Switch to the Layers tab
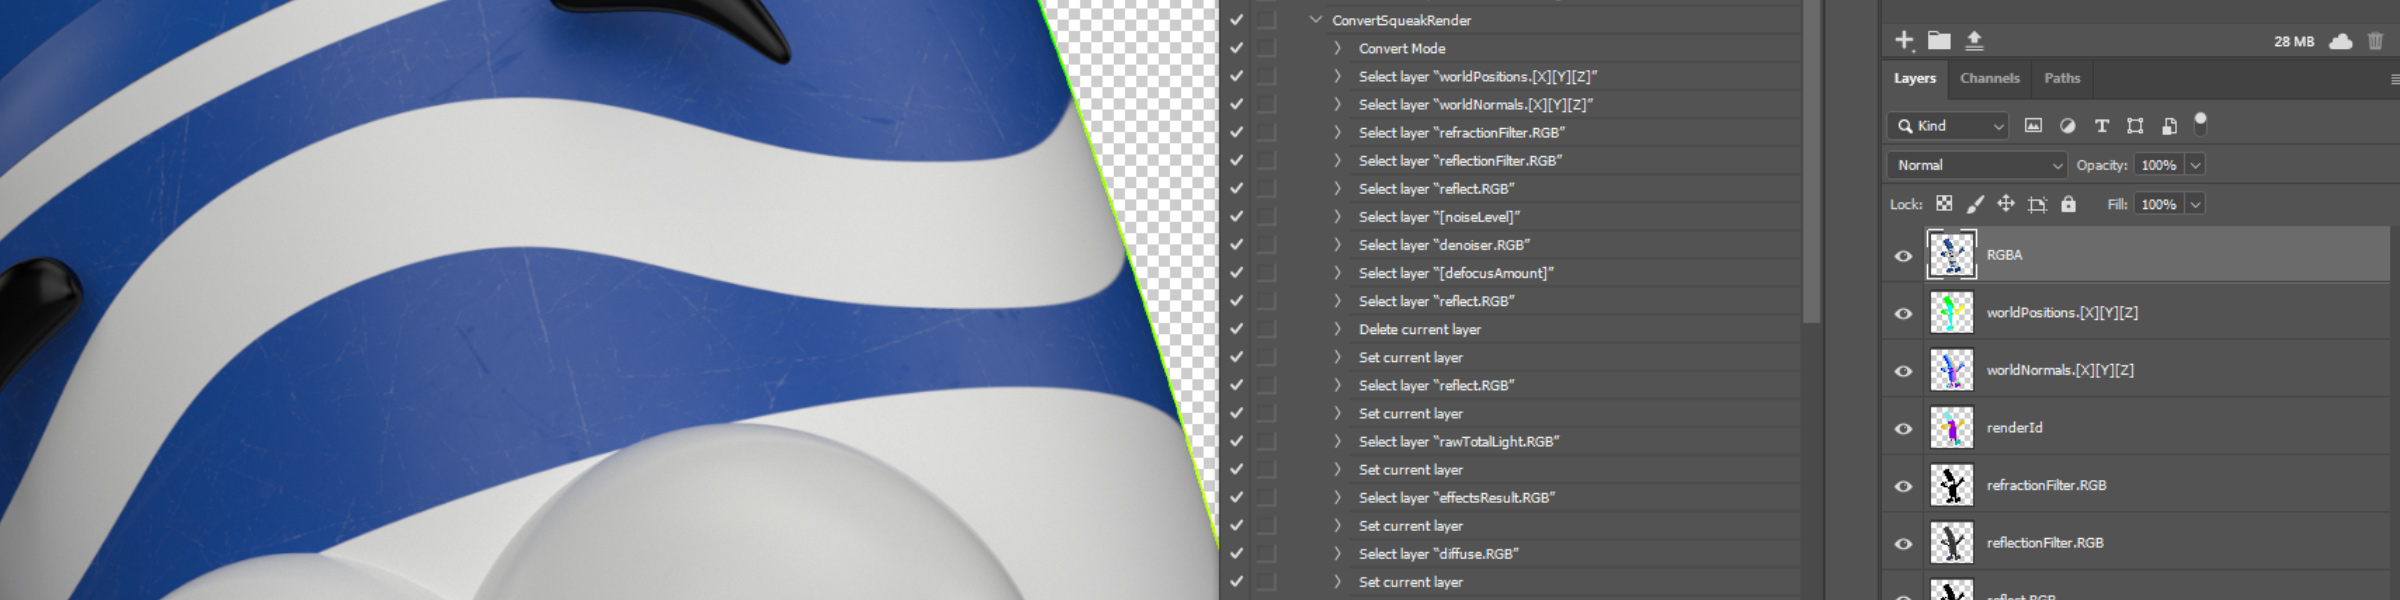Screen dimensions: 2400x600 click(x=1915, y=79)
